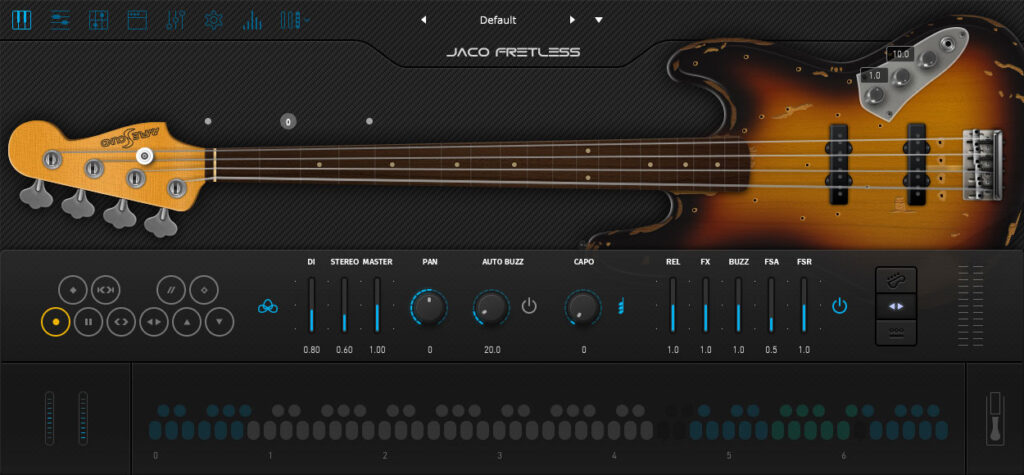
Task: Go to the previous preset arrow
Action: coord(423,20)
